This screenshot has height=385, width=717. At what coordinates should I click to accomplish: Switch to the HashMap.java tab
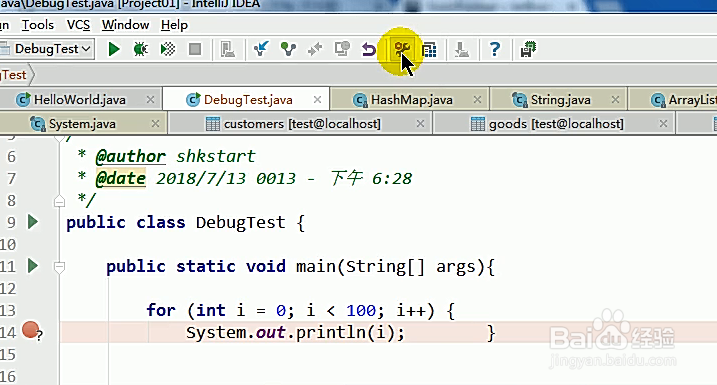tap(411, 100)
